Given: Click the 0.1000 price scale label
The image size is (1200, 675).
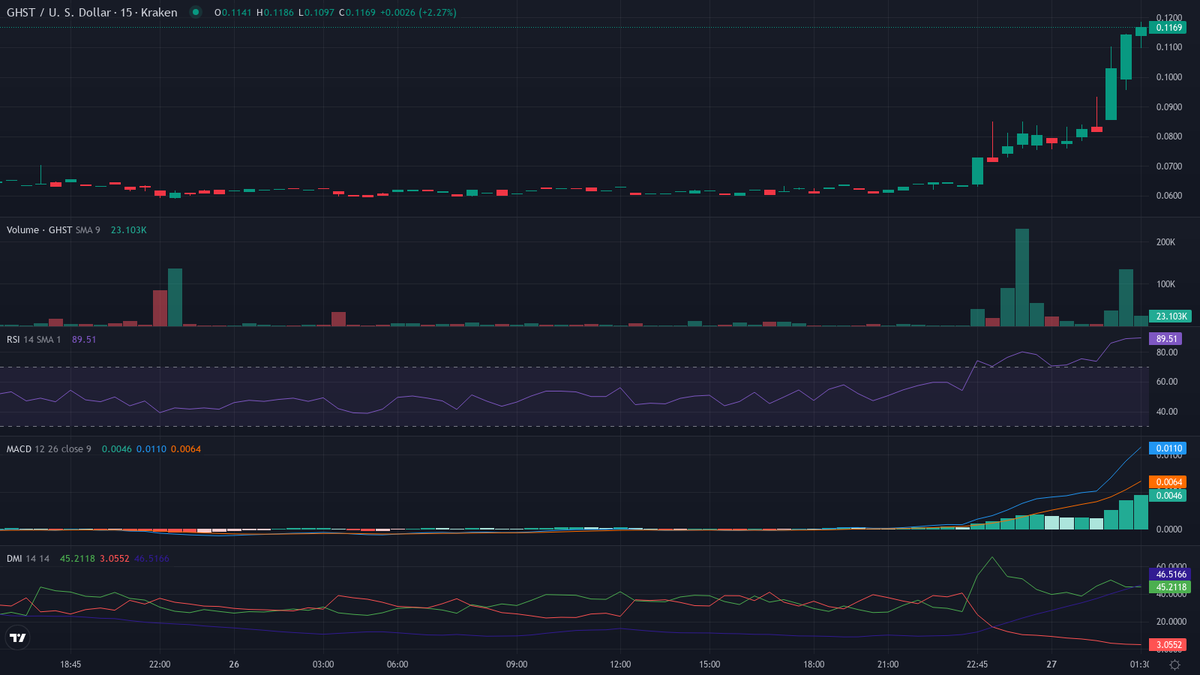Looking at the screenshot, I should 1169,77.
